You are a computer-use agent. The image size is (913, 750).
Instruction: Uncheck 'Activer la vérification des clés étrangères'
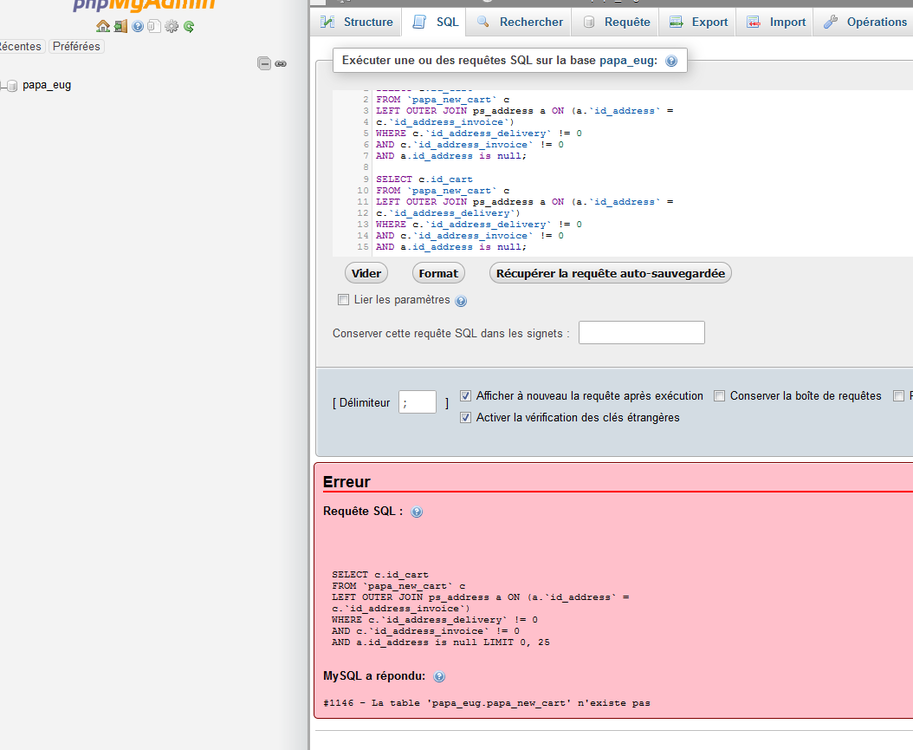point(466,418)
